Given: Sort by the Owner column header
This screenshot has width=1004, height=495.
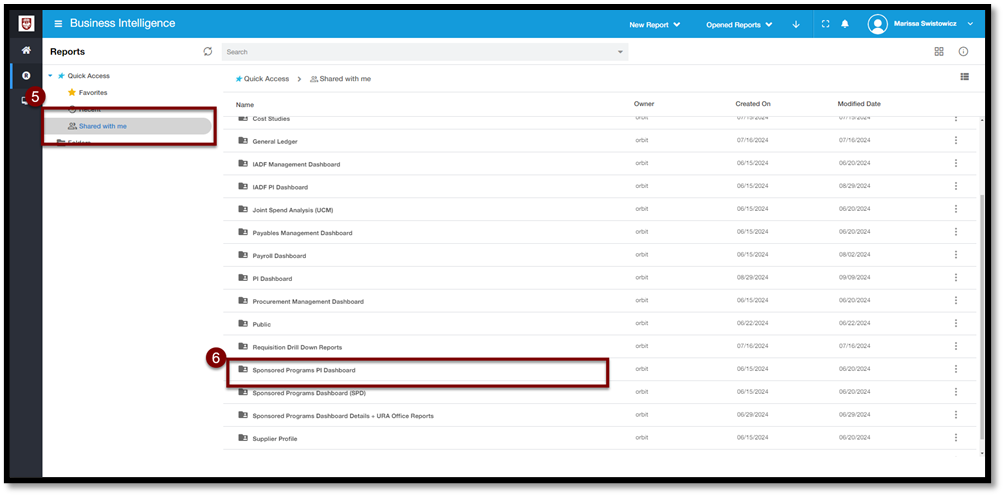Looking at the screenshot, I should click(644, 104).
